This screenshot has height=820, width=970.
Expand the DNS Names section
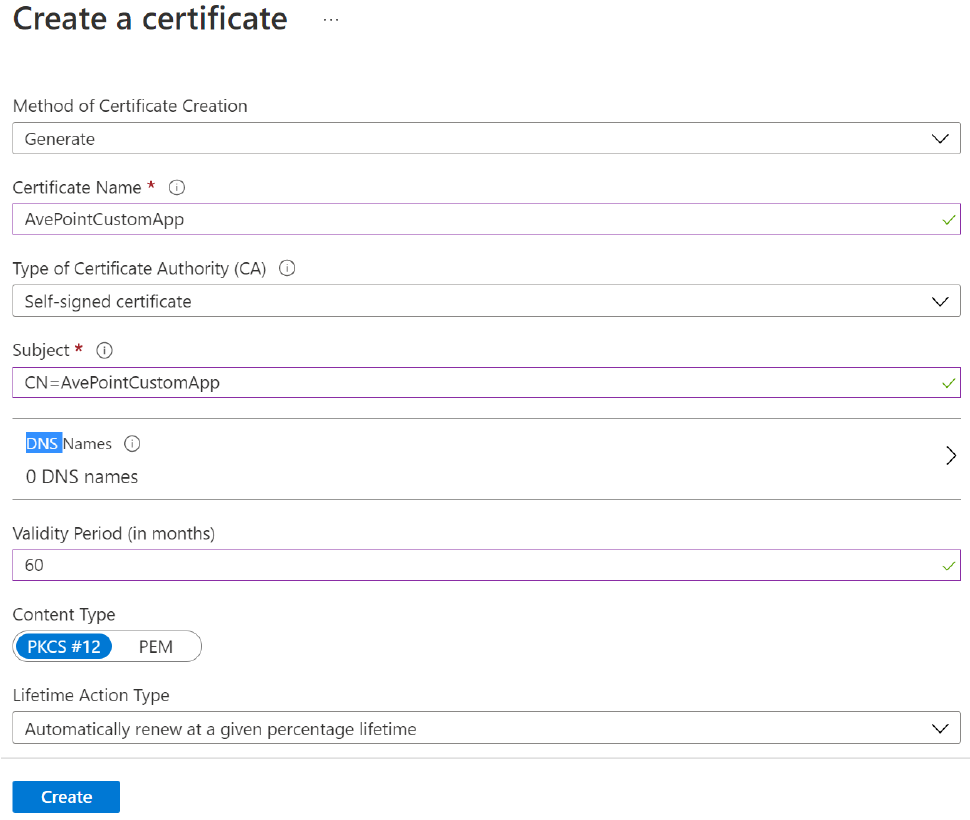point(950,455)
